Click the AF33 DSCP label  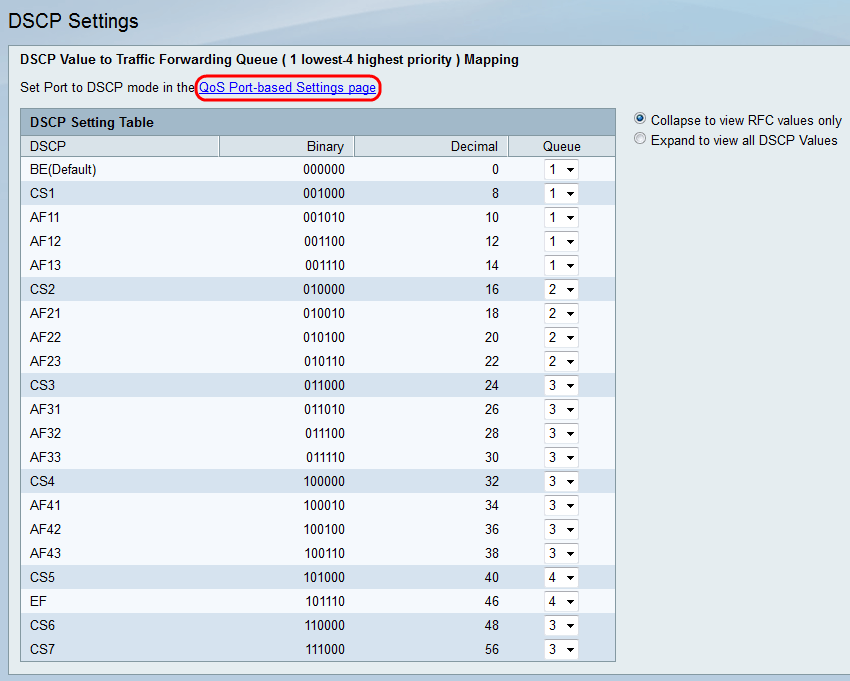click(45, 458)
